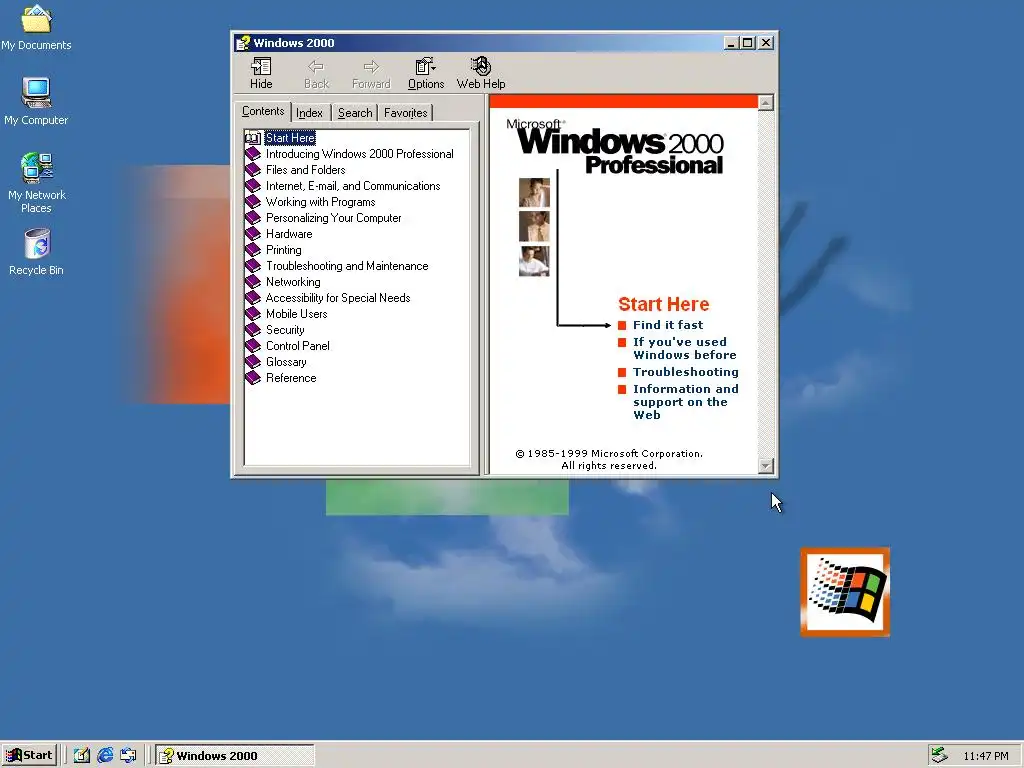Click the taskbar clock showing 11:47 PM

click(x=985, y=756)
